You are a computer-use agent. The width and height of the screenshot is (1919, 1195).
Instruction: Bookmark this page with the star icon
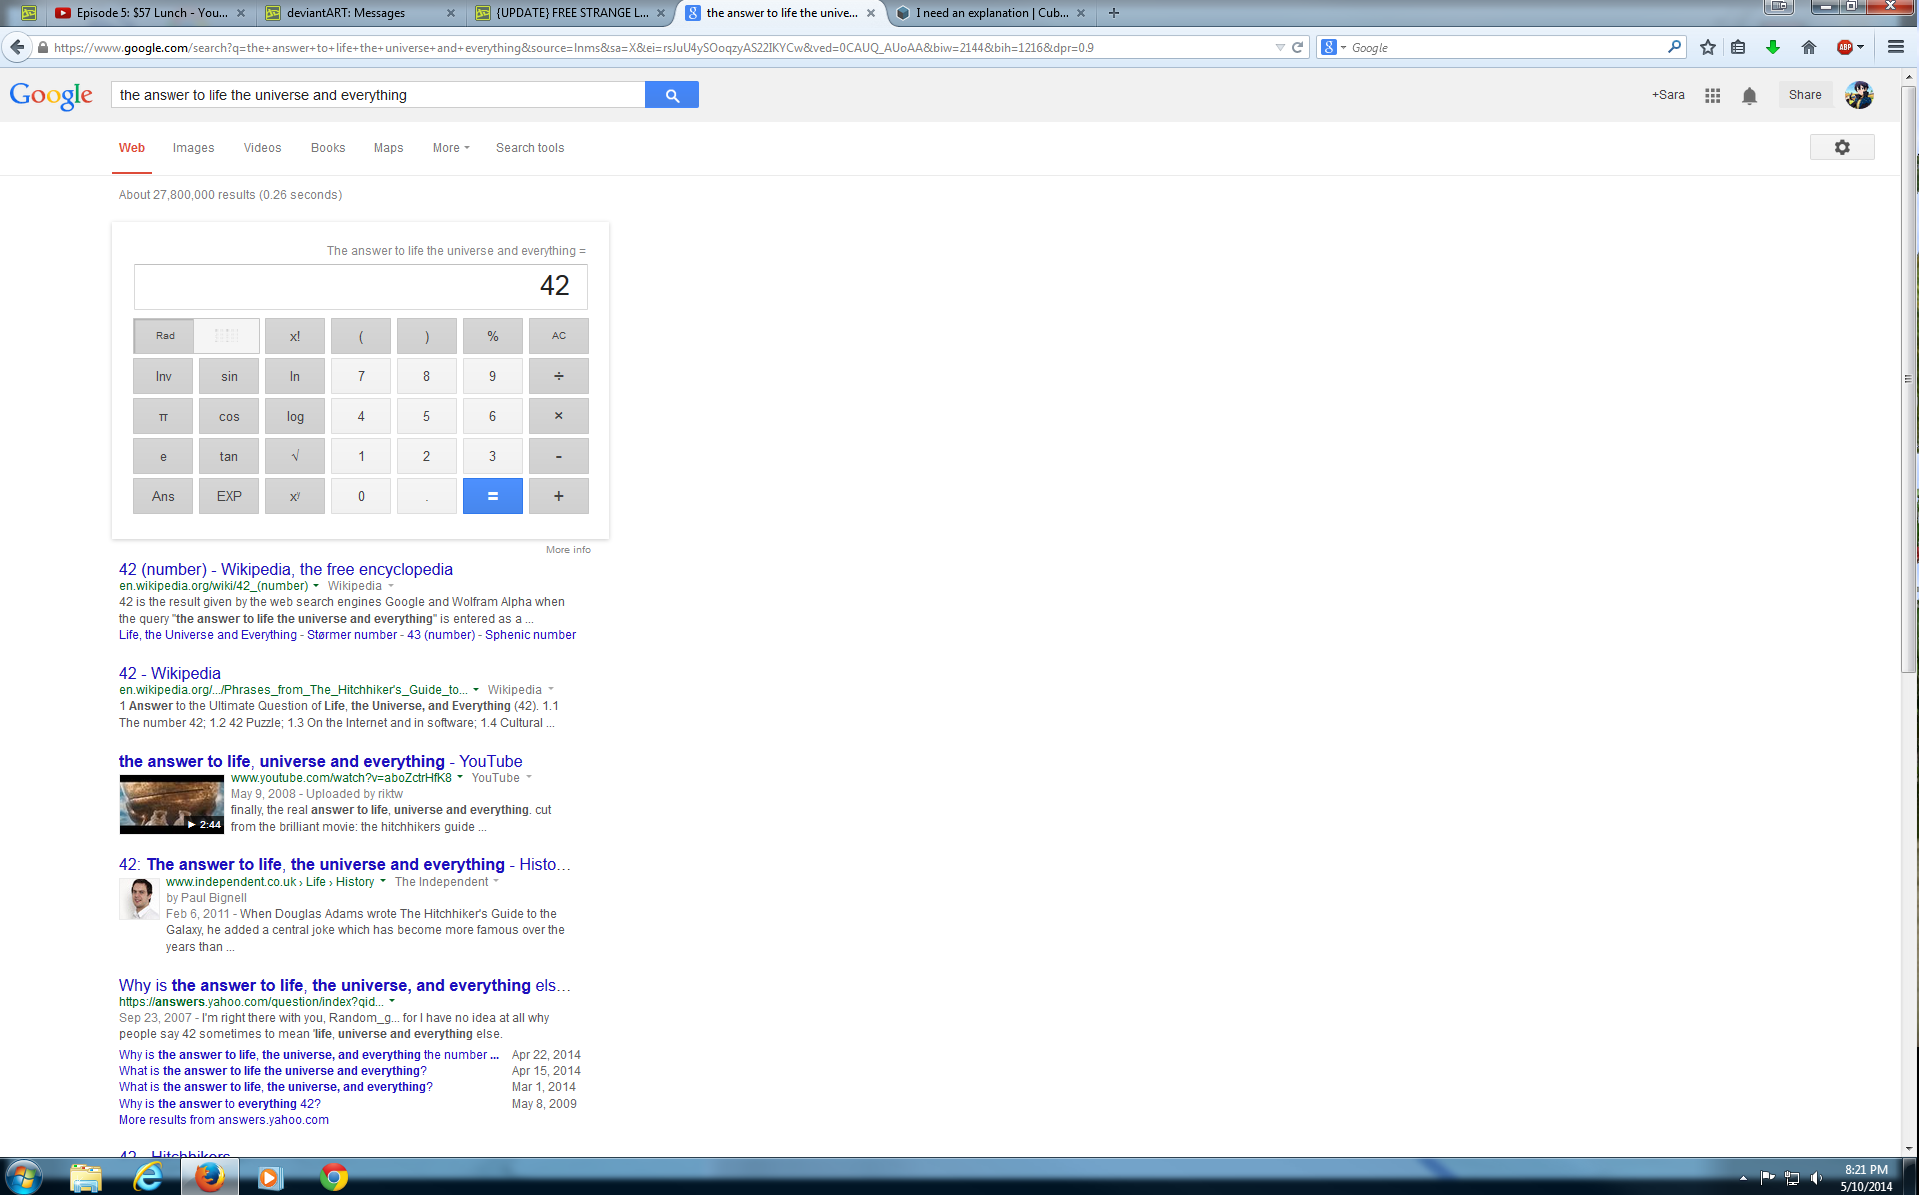[1708, 47]
